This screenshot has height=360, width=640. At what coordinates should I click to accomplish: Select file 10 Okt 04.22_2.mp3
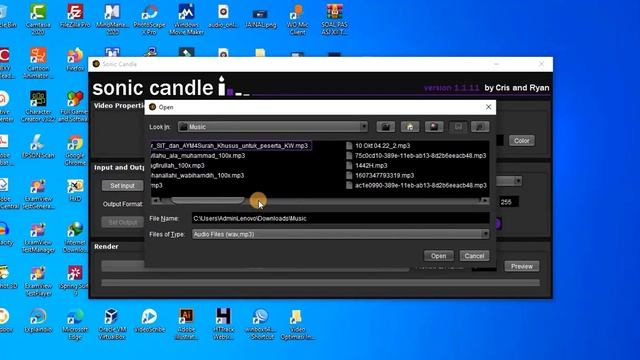pyautogui.click(x=378, y=146)
